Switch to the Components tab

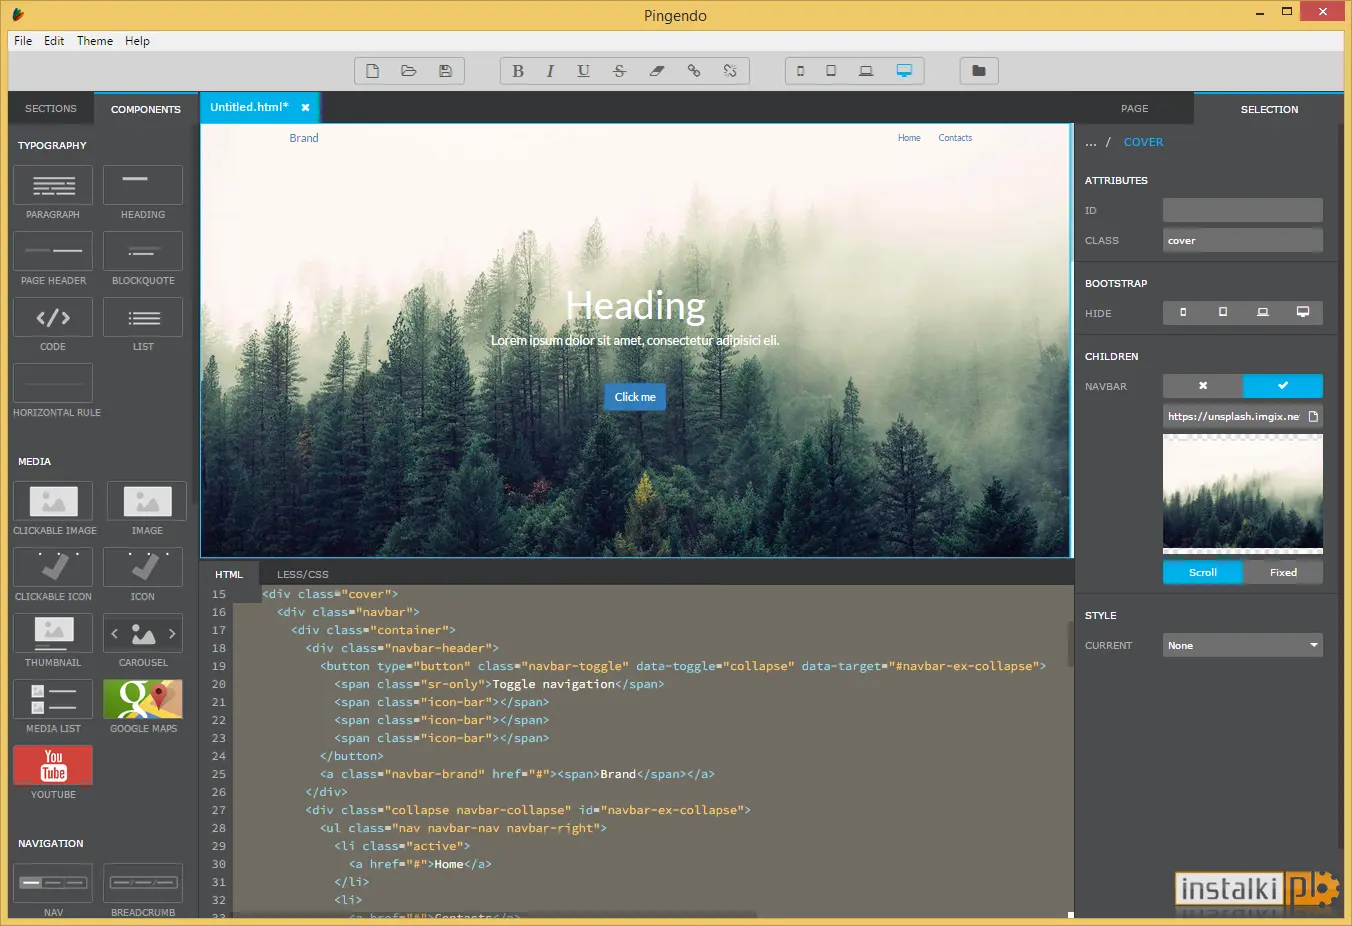click(146, 109)
